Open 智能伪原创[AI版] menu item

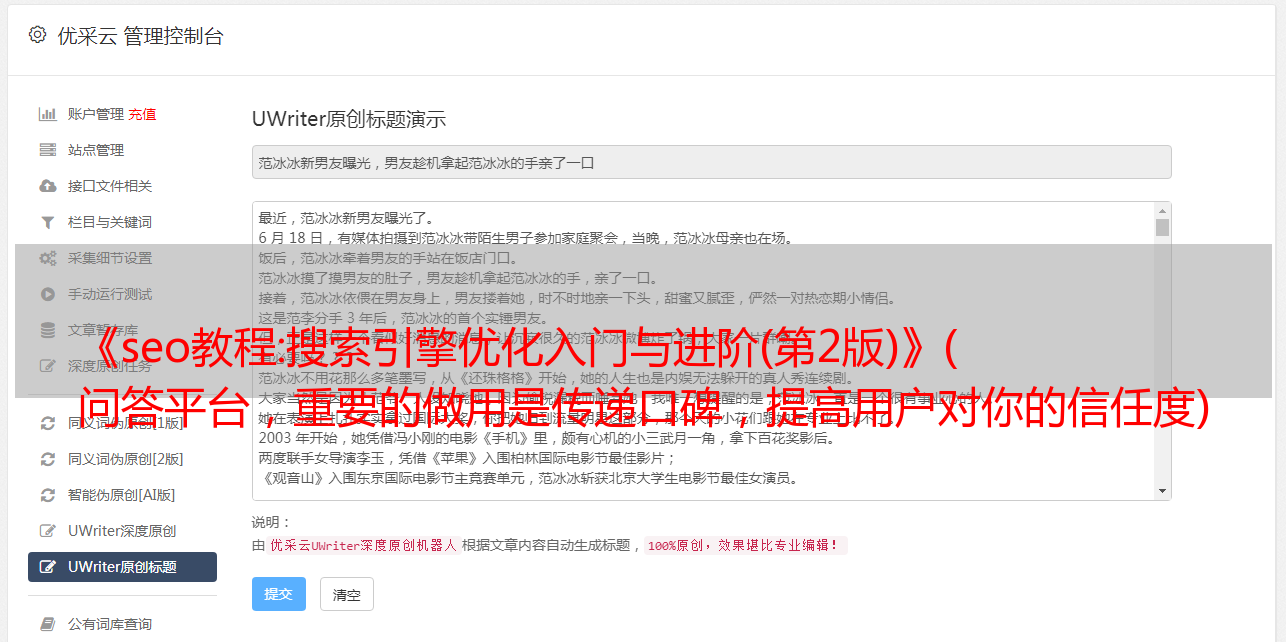122,495
